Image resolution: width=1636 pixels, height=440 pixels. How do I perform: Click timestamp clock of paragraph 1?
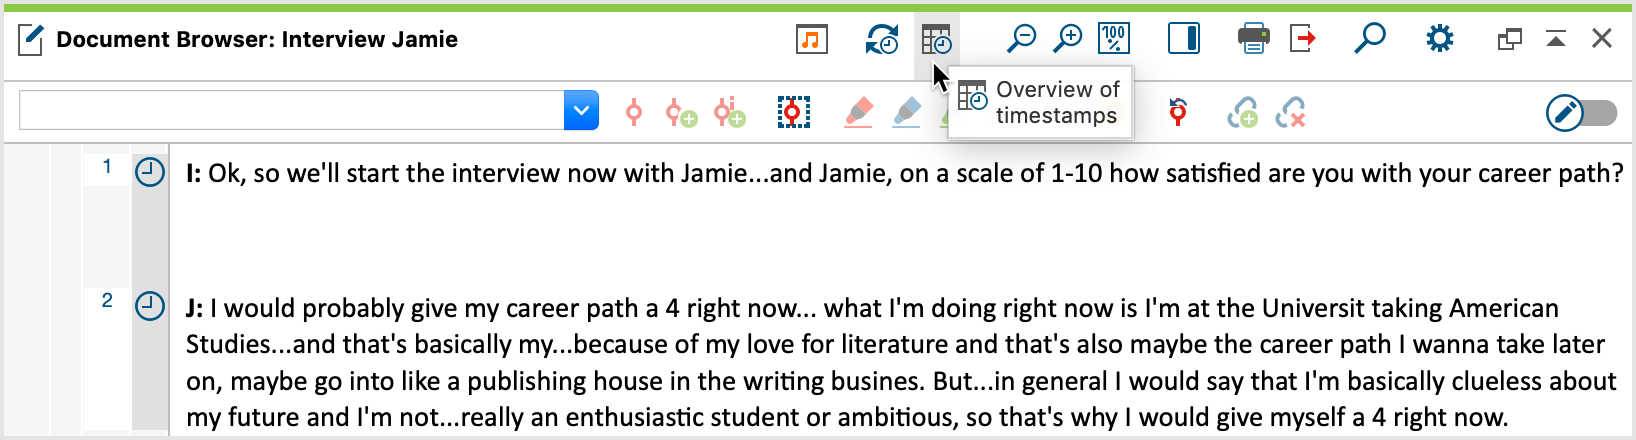149,172
